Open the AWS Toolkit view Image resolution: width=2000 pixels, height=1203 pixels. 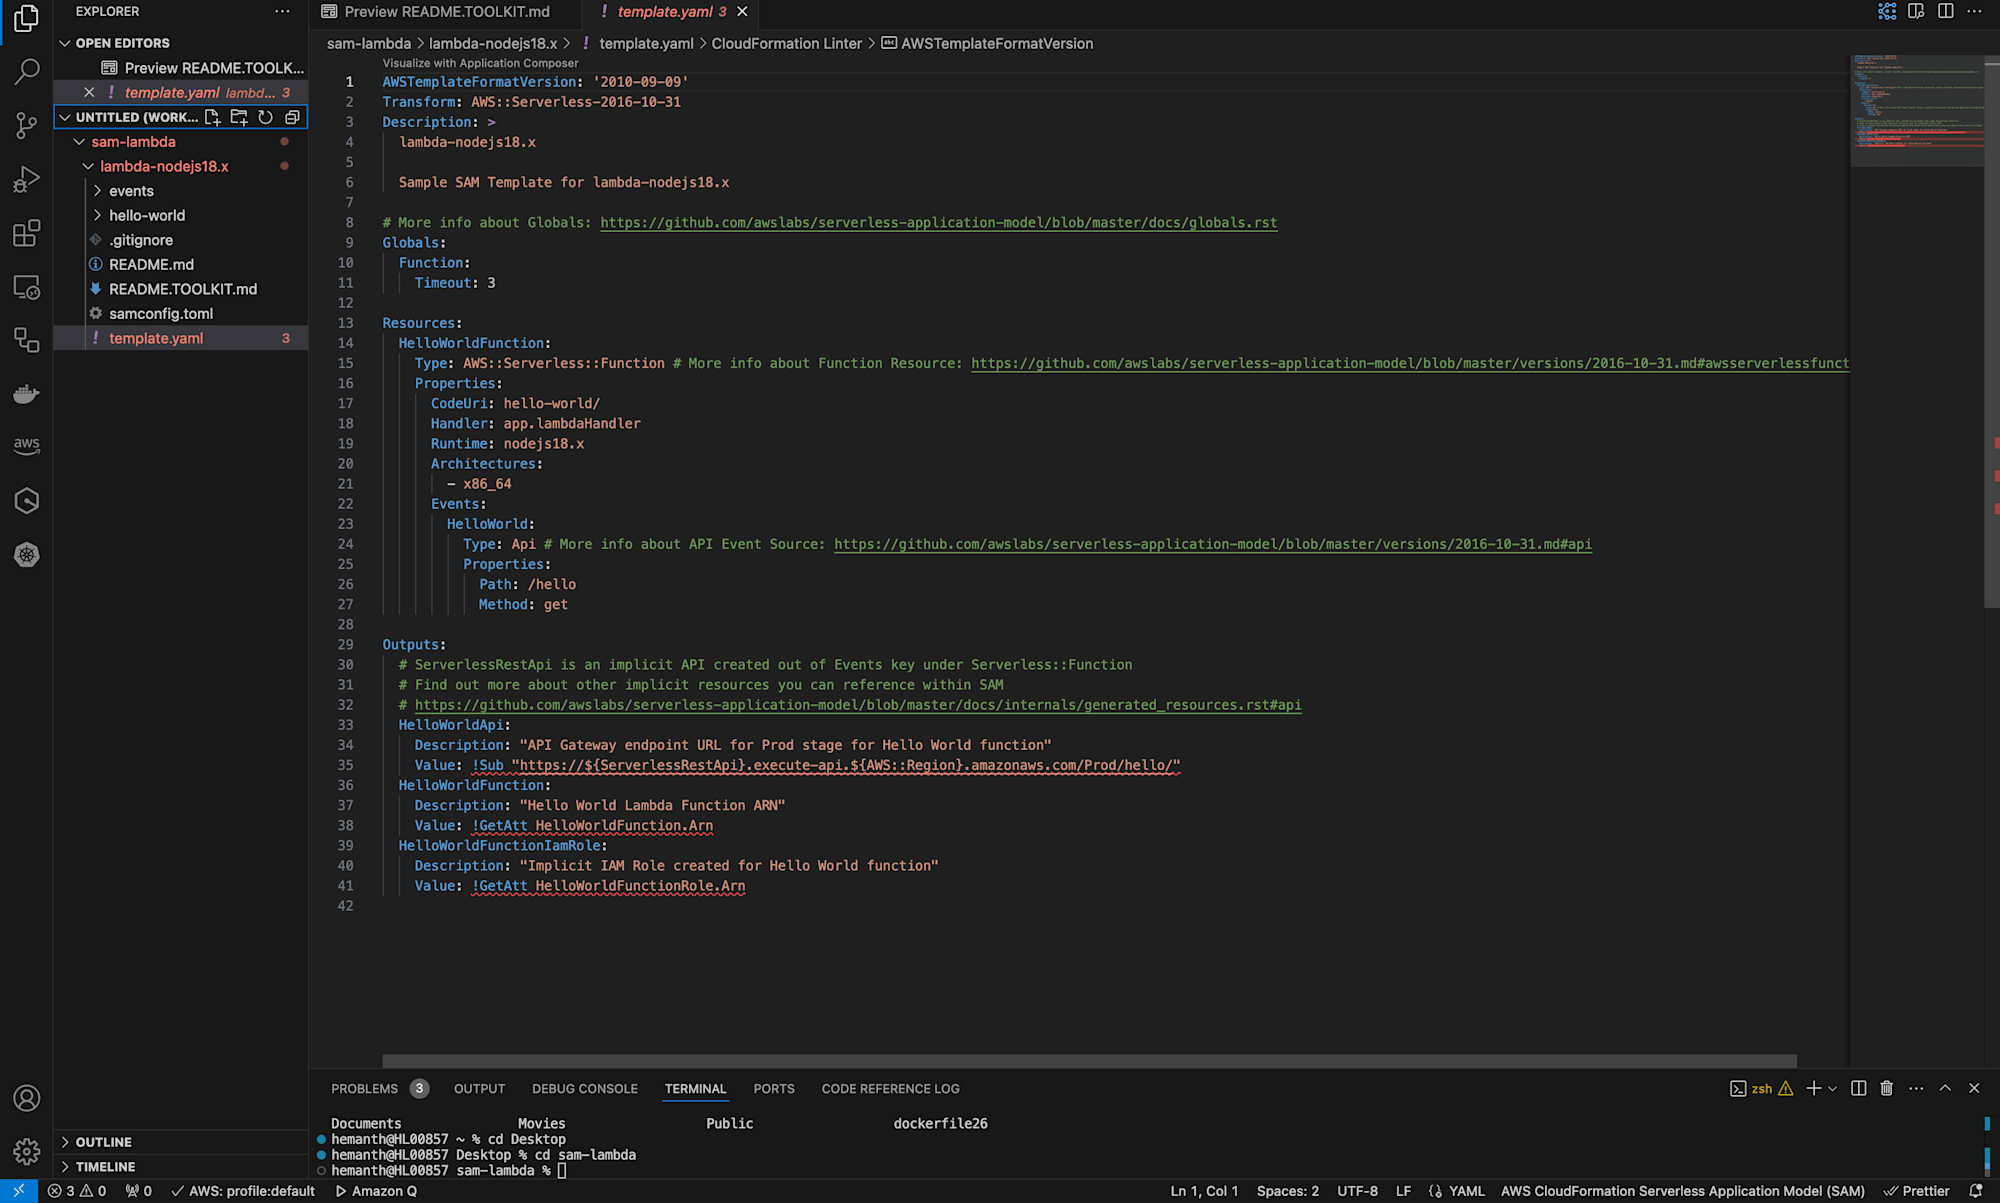pos(27,446)
